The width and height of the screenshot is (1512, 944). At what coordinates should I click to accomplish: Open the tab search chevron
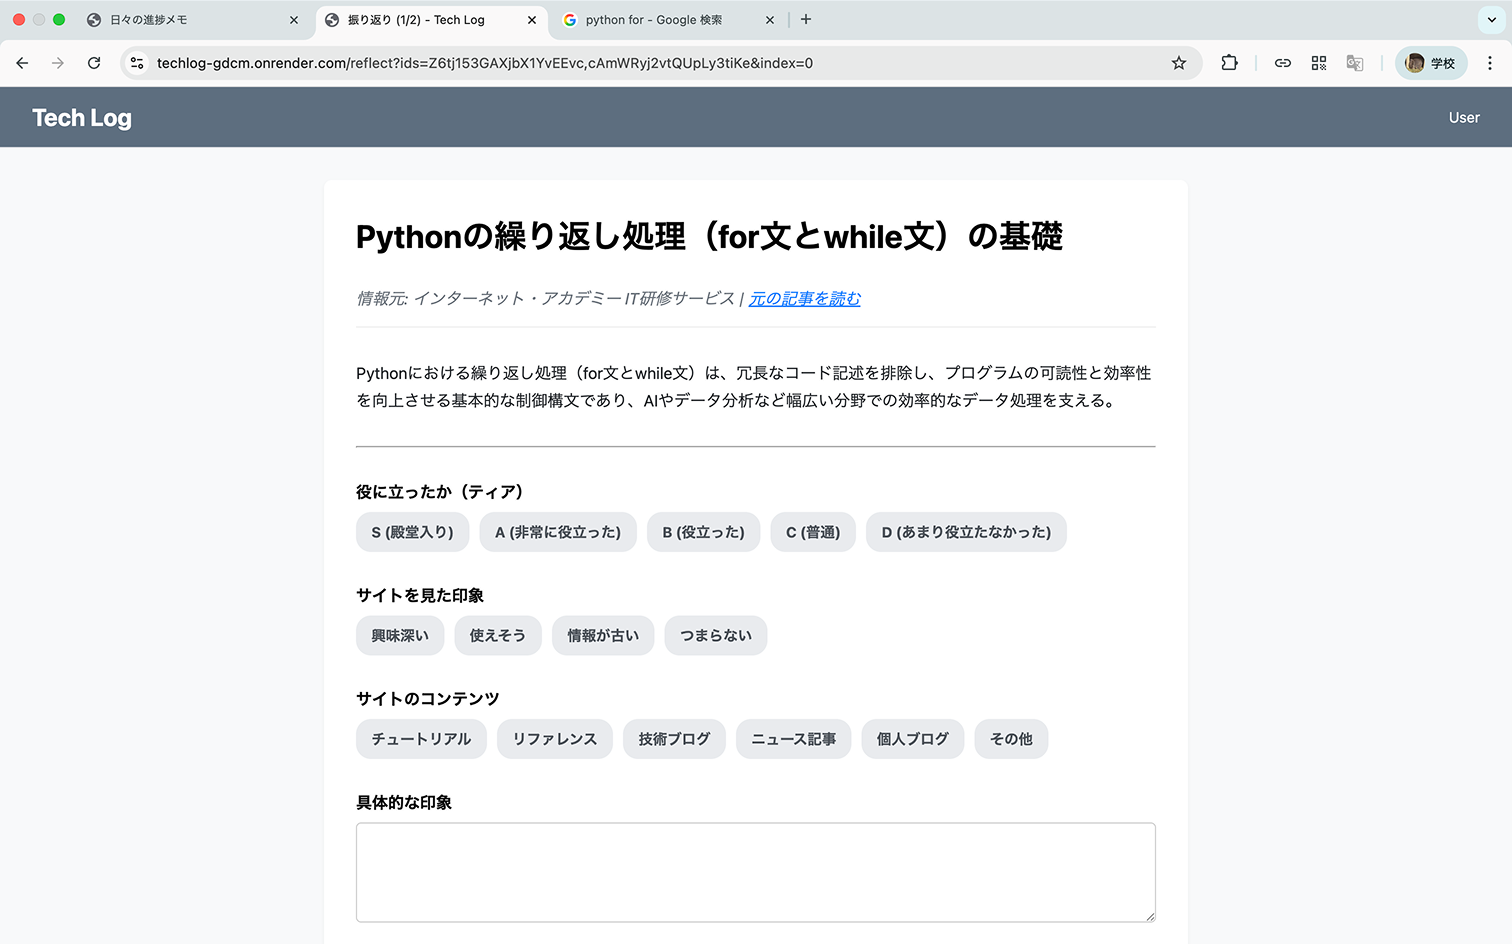[x=1491, y=19]
